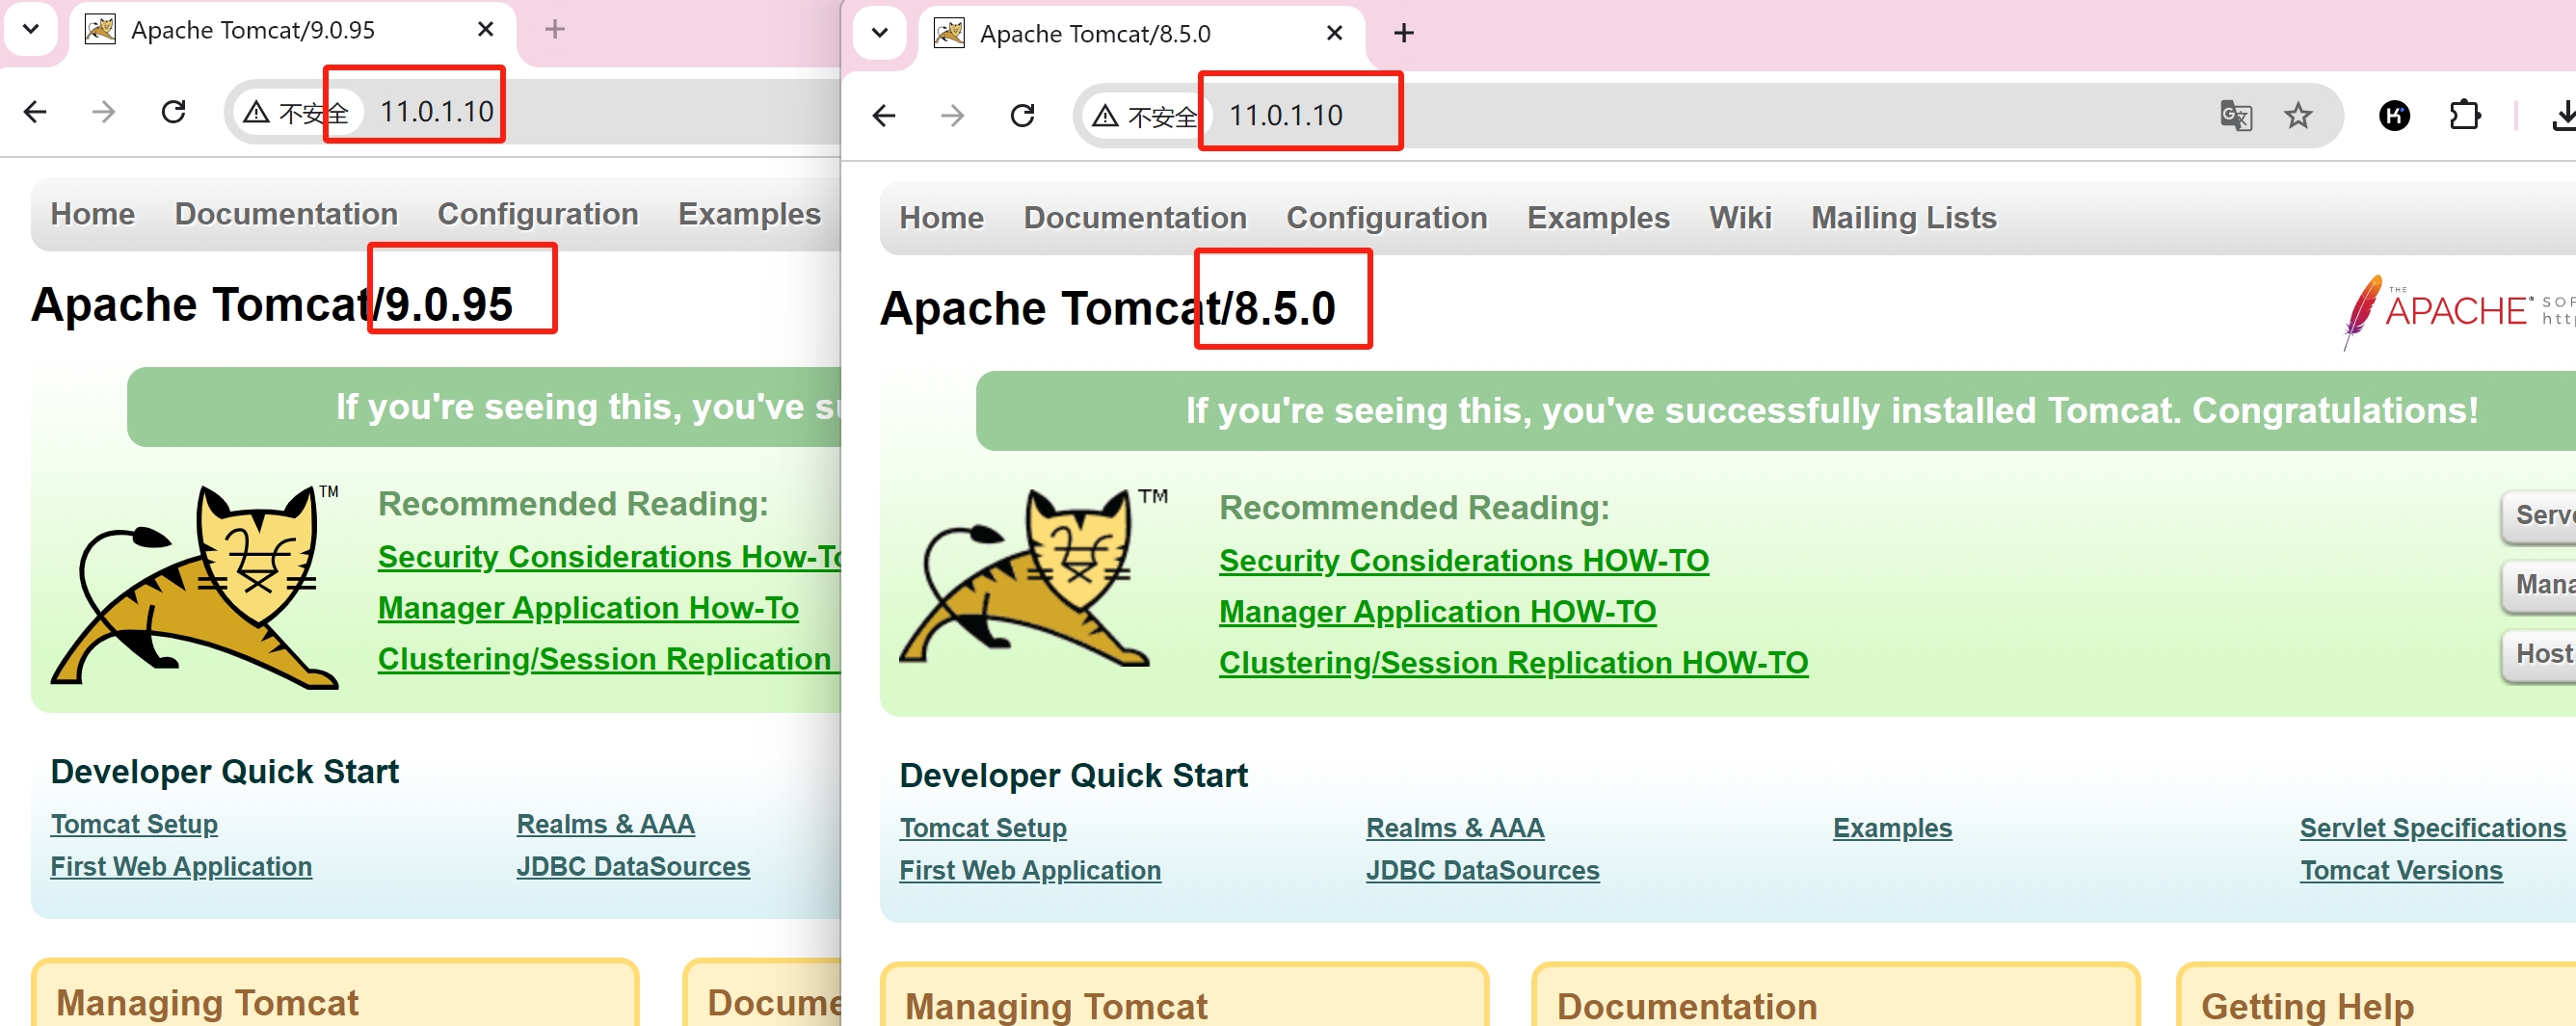The height and width of the screenshot is (1026, 2576).
Task: Open Configuration menu in left Tomcat page
Action: [x=538, y=214]
